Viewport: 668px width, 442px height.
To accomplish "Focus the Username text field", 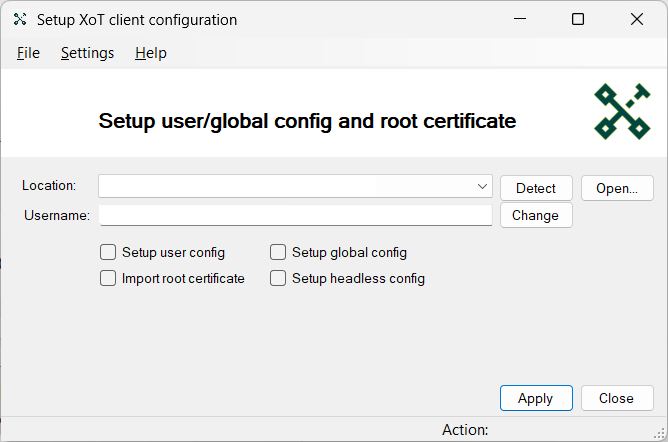I will pos(296,215).
